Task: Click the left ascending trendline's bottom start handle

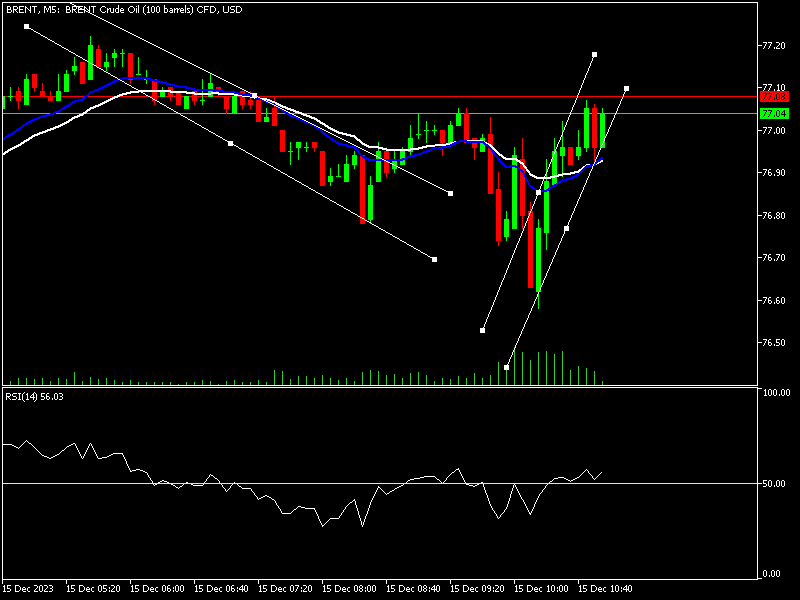Action: click(483, 330)
